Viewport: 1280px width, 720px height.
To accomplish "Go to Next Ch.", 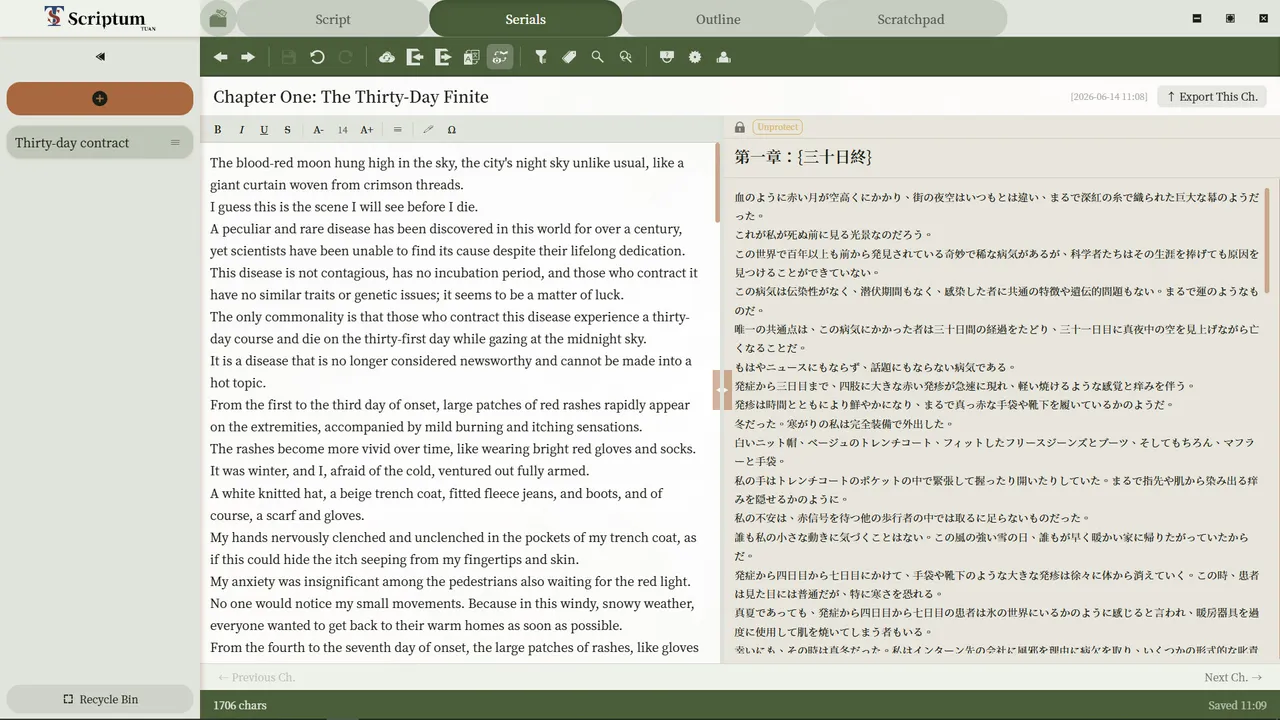I will pos(1233,677).
